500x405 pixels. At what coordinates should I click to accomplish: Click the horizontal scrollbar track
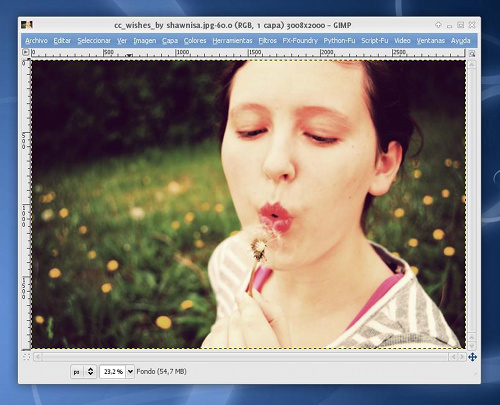tap(245, 357)
